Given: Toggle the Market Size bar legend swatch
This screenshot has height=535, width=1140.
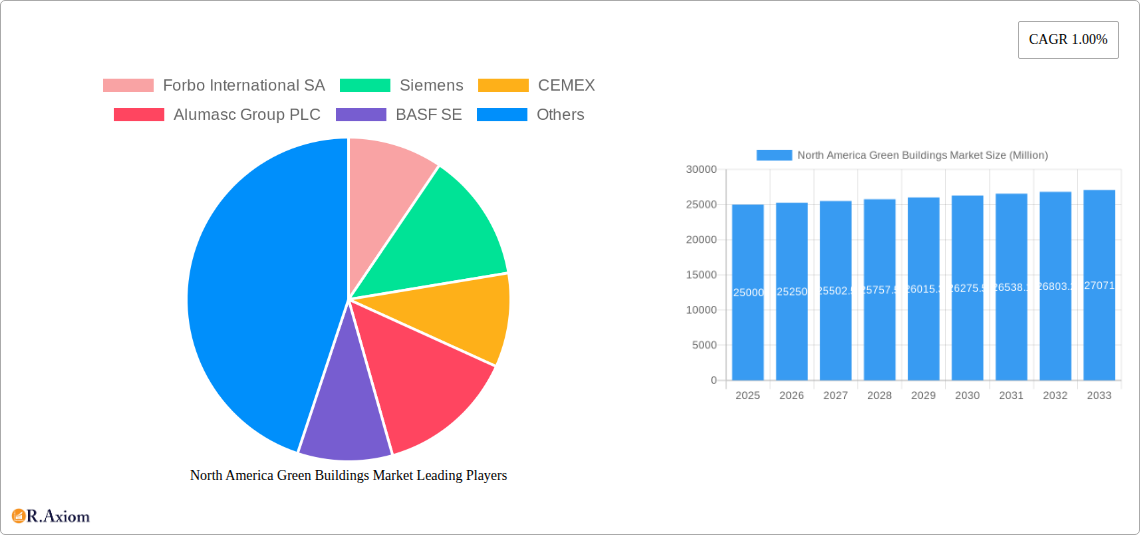Looking at the screenshot, I should [774, 155].
